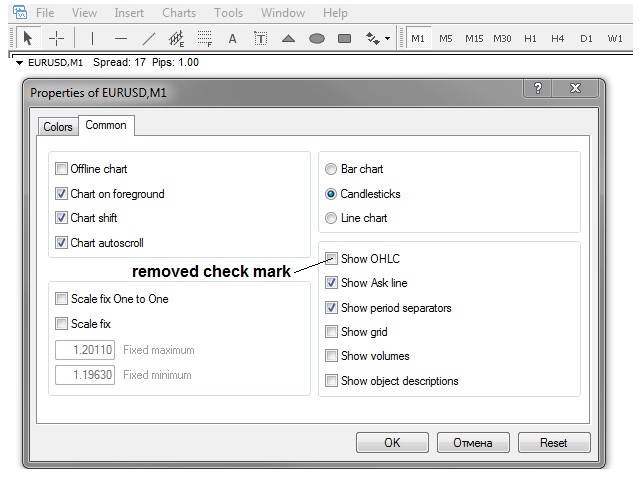640x480 pixels.
Task: Click the Reset button
Action: (x=553, y=442)
